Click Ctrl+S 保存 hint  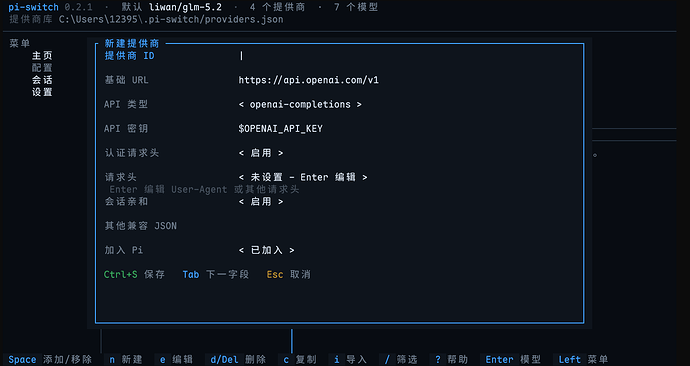click(x=134, y=274)
